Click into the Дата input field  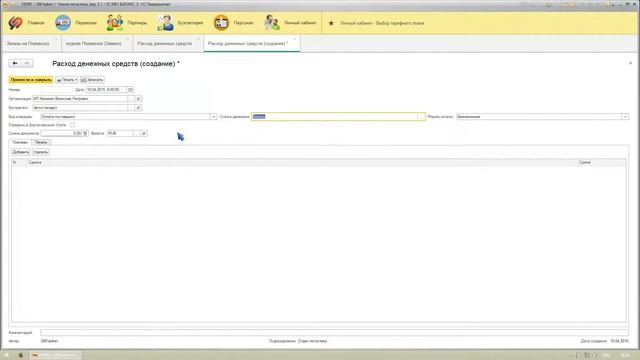point(107,89)
